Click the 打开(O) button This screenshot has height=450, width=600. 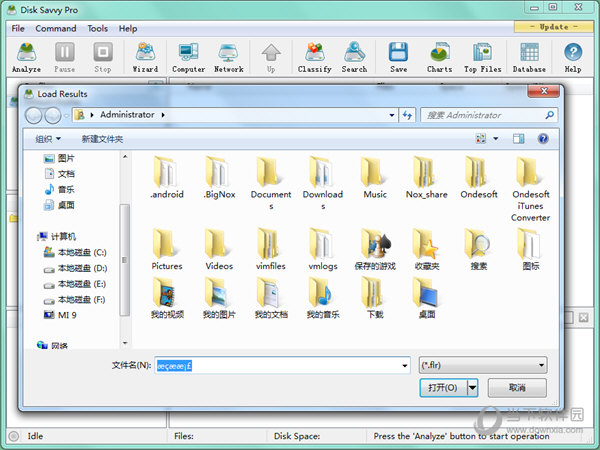[x=443, y=388]
